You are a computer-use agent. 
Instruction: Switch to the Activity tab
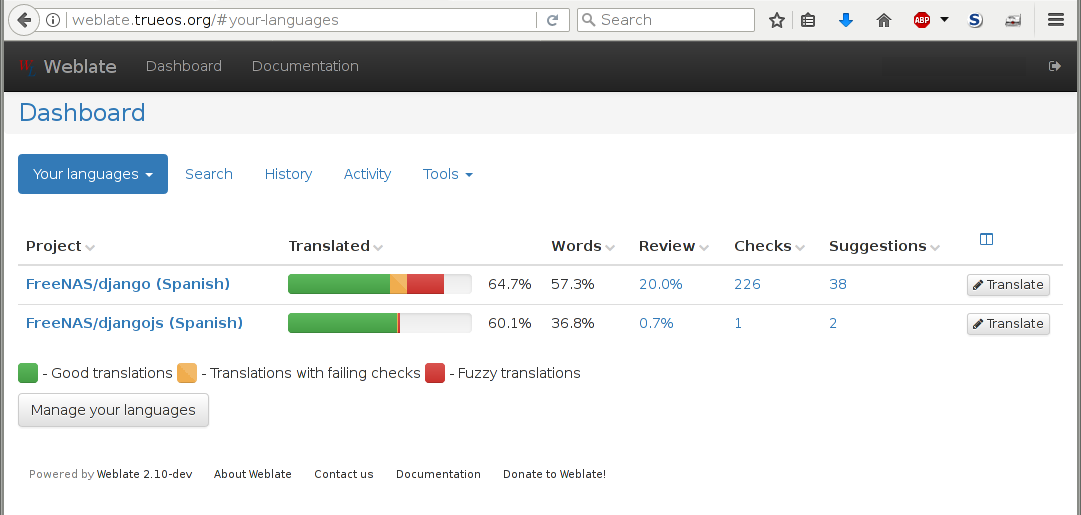point(367,174)
